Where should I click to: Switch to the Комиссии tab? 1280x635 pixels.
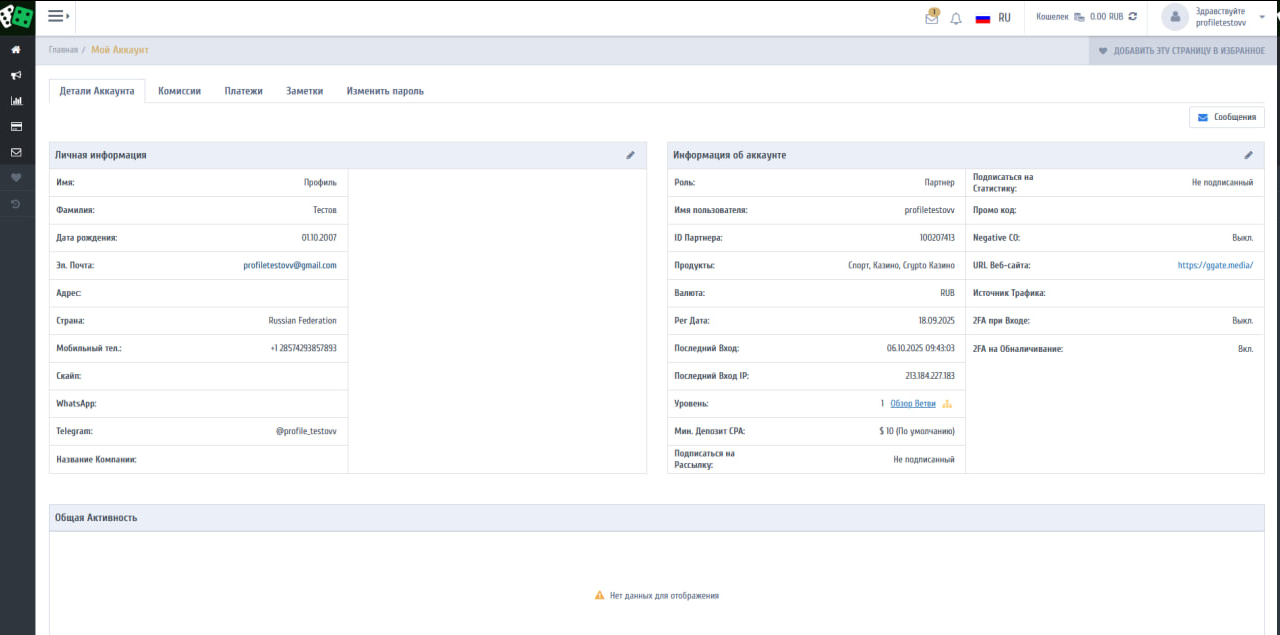pyautogui.click(x=179, y=91)
